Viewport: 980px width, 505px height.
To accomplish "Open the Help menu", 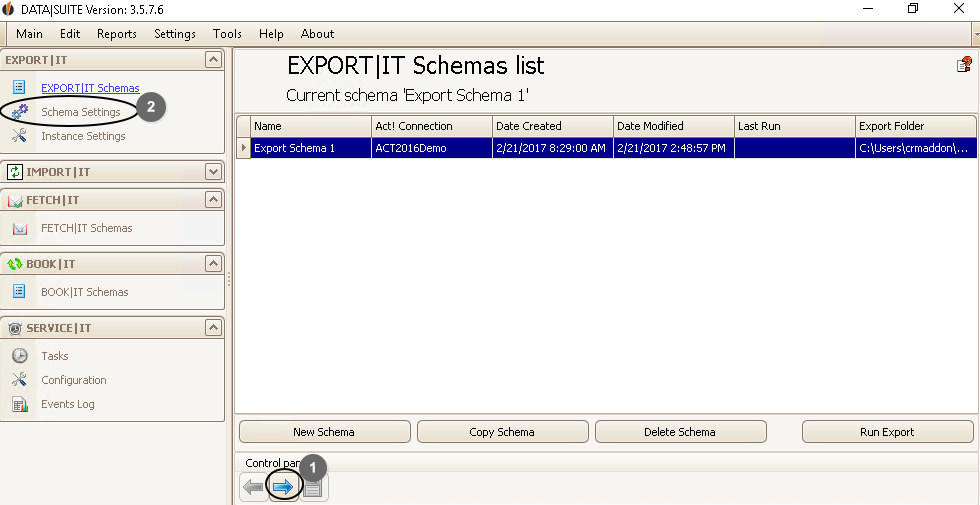I will (271, 34).
